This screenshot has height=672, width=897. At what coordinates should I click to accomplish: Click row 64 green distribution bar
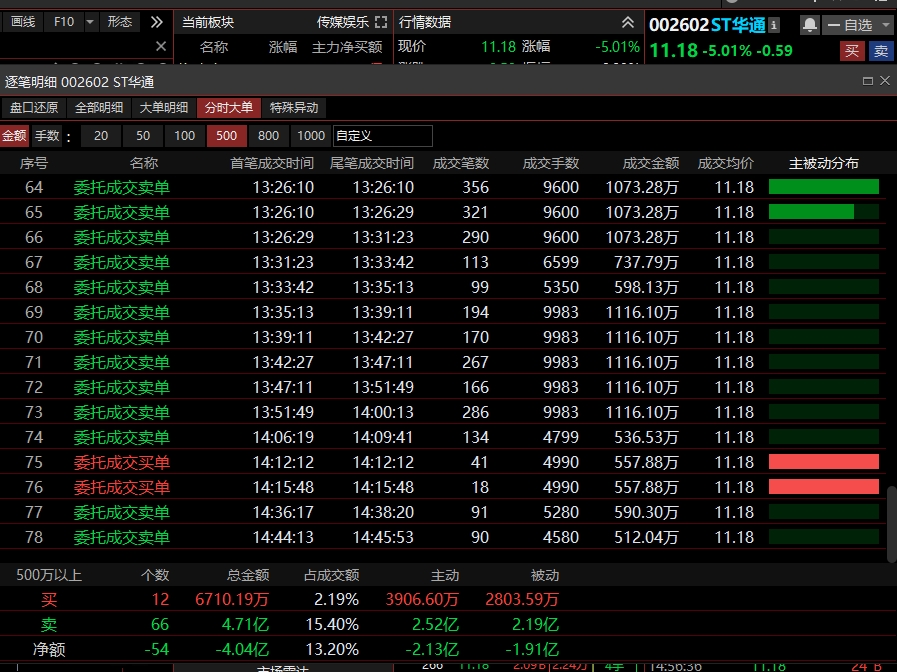click(x=824, y=187)
